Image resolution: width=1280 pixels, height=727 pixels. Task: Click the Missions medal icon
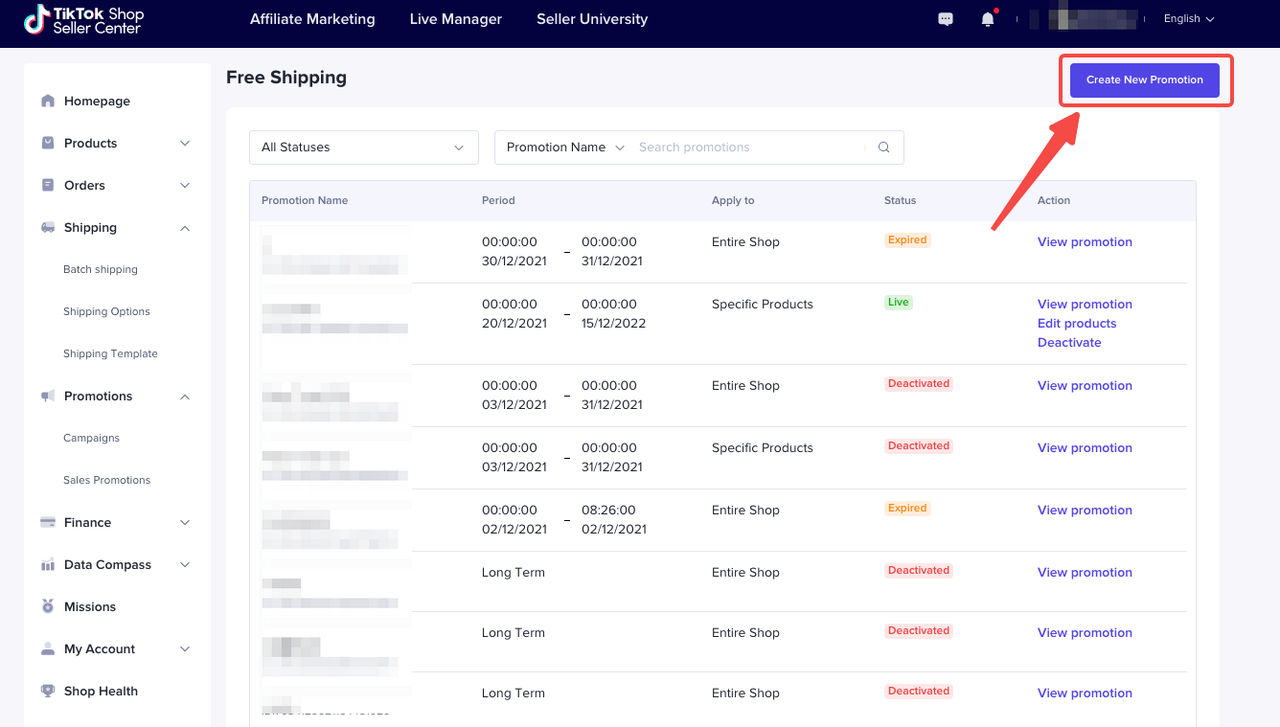coord(48,607)
